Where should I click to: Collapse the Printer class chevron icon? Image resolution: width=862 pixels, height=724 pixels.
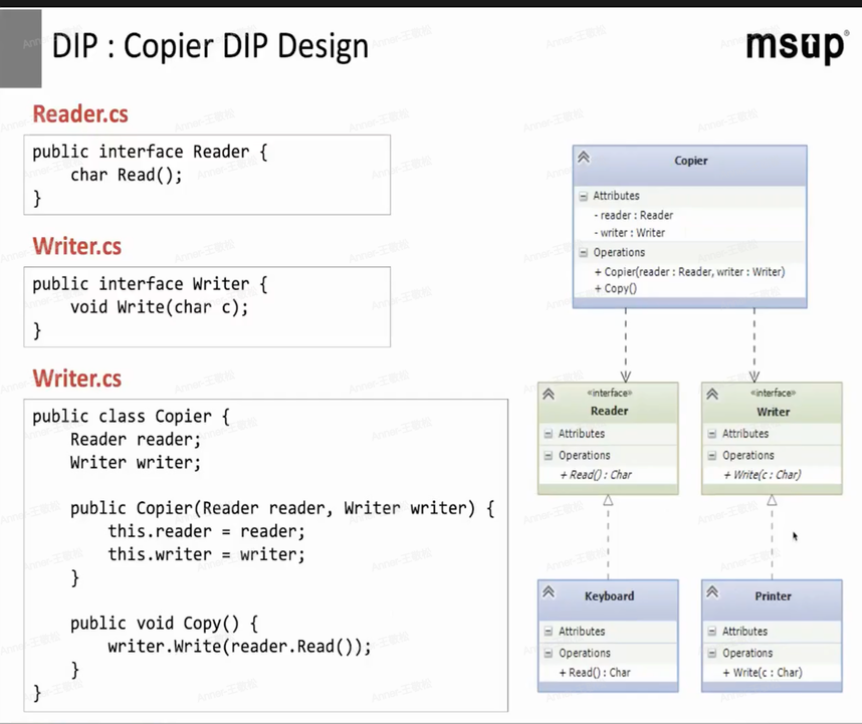[x=712, y=592]
